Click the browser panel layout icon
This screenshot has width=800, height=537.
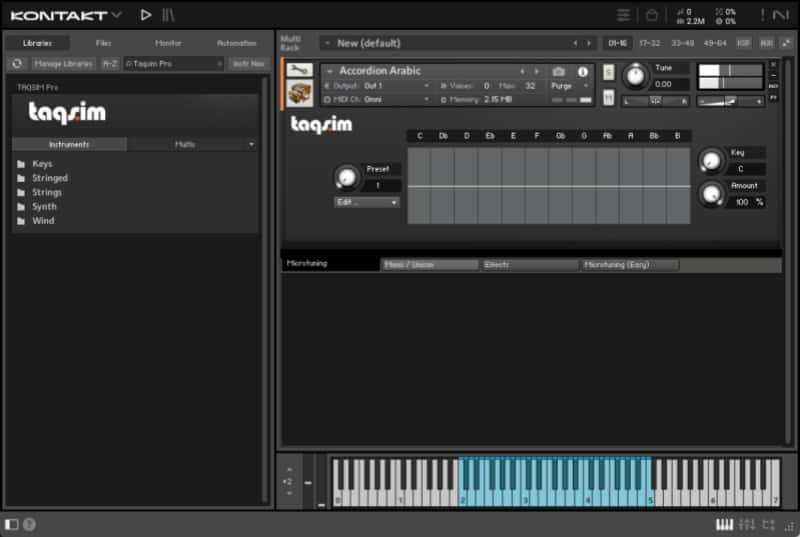[x=11, y=524]
